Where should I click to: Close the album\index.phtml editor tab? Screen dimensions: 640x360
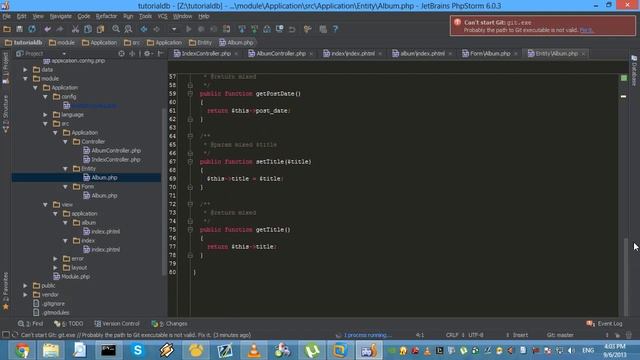450,54
